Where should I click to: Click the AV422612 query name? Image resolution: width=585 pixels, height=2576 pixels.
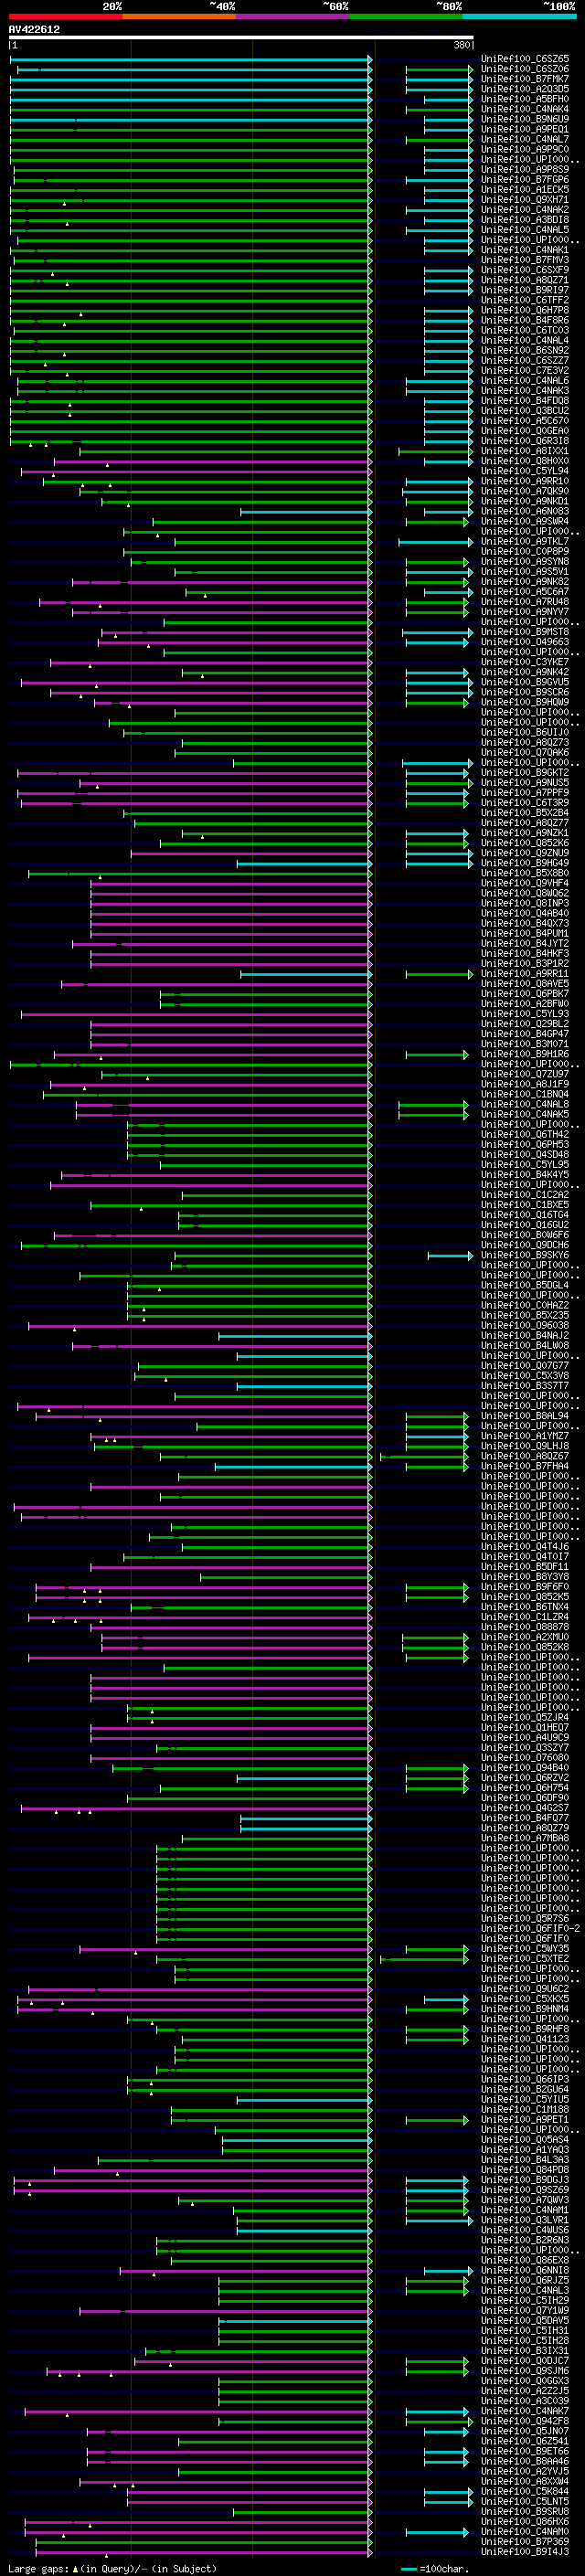coord(34,29)
